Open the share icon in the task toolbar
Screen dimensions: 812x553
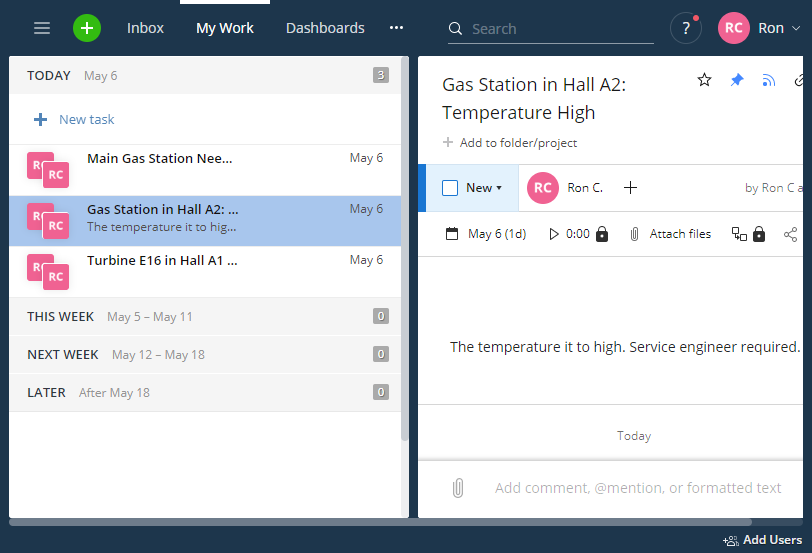point(790,235)
